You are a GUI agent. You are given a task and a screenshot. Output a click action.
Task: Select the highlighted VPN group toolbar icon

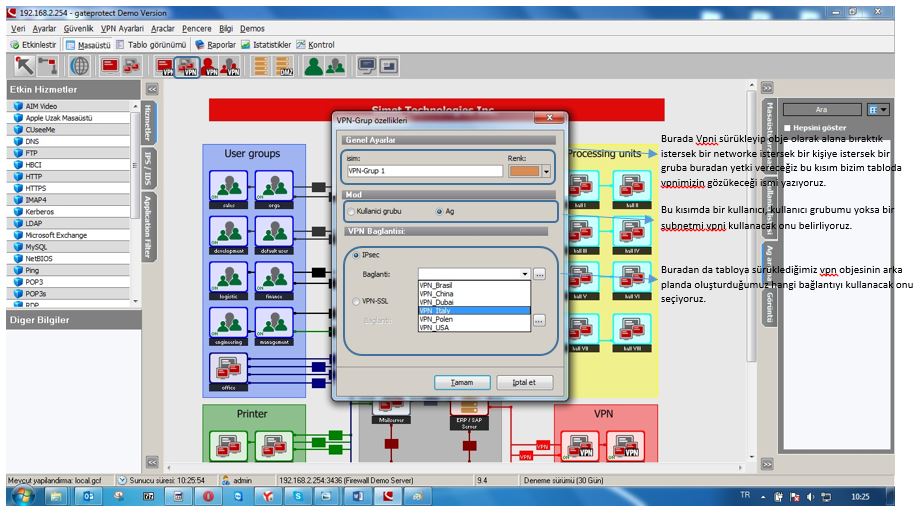(186, 67)
